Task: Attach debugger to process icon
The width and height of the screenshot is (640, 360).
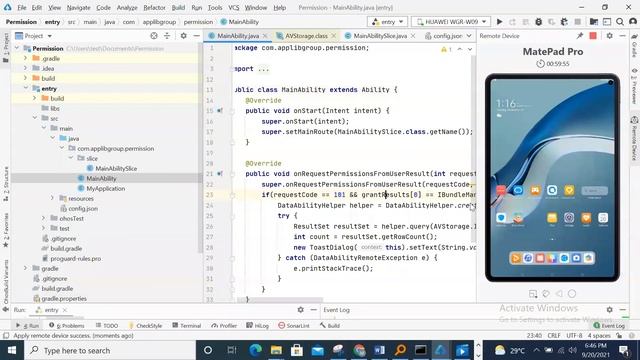Action: click(x=564, y=22)
